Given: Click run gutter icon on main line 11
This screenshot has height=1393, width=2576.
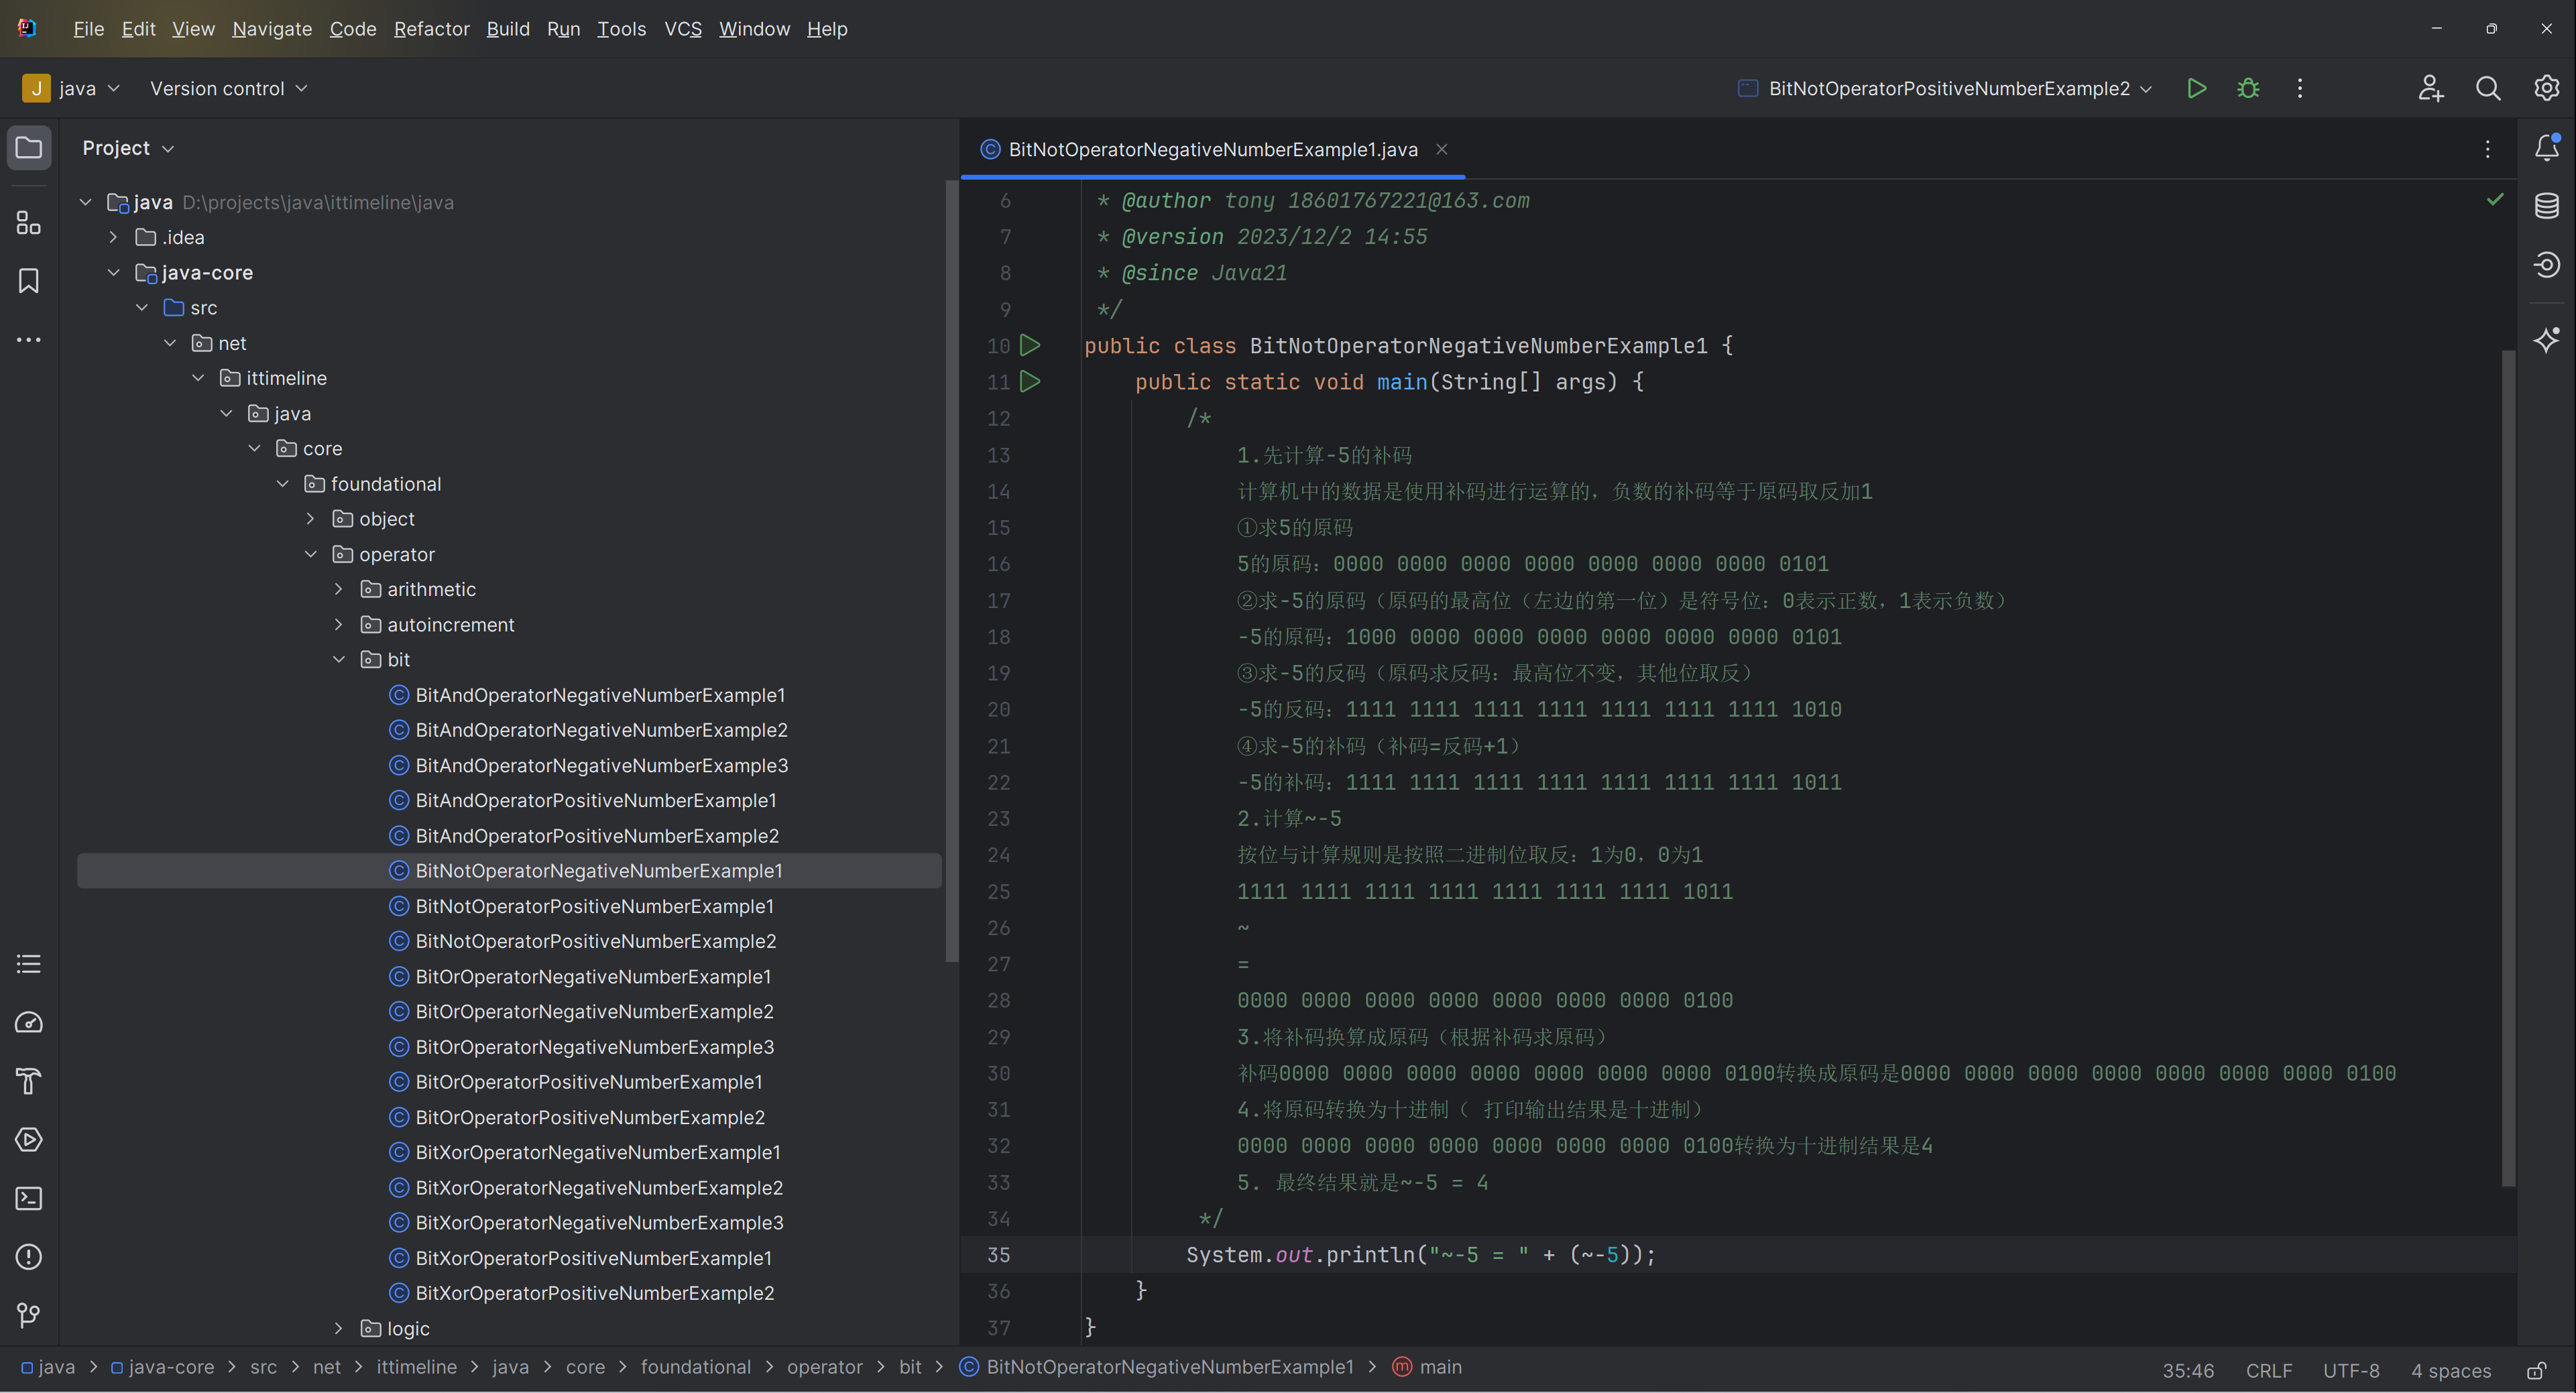Looking at the screenshot, I should pyautogui.click(x=1030, y=381).
